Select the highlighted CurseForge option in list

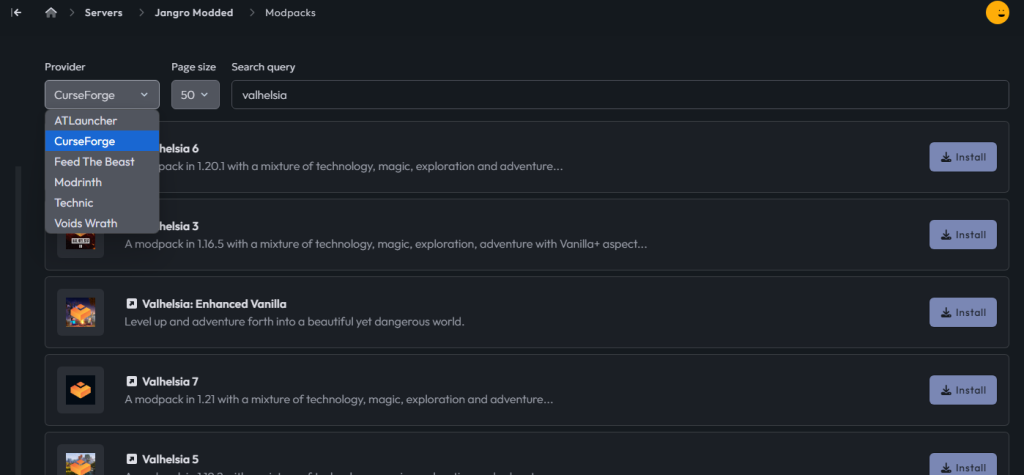point(85,141)
